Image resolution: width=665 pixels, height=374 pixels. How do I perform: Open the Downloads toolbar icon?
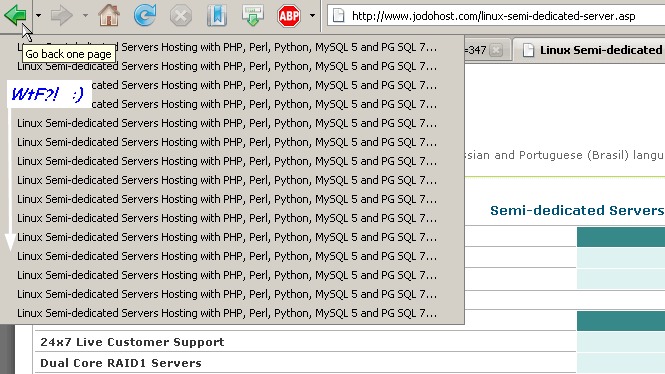pos(253,16)
